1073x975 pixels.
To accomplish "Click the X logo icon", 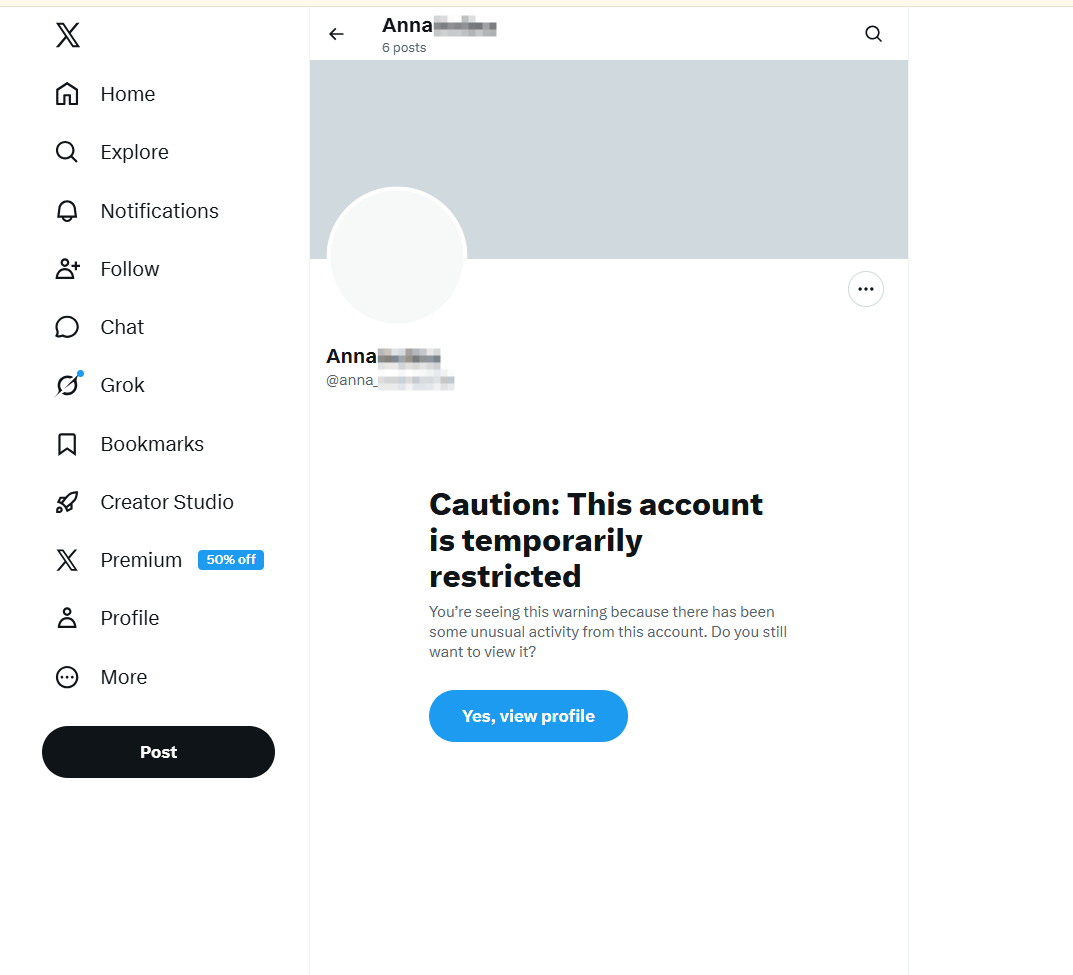I will (x=67, y=36).
